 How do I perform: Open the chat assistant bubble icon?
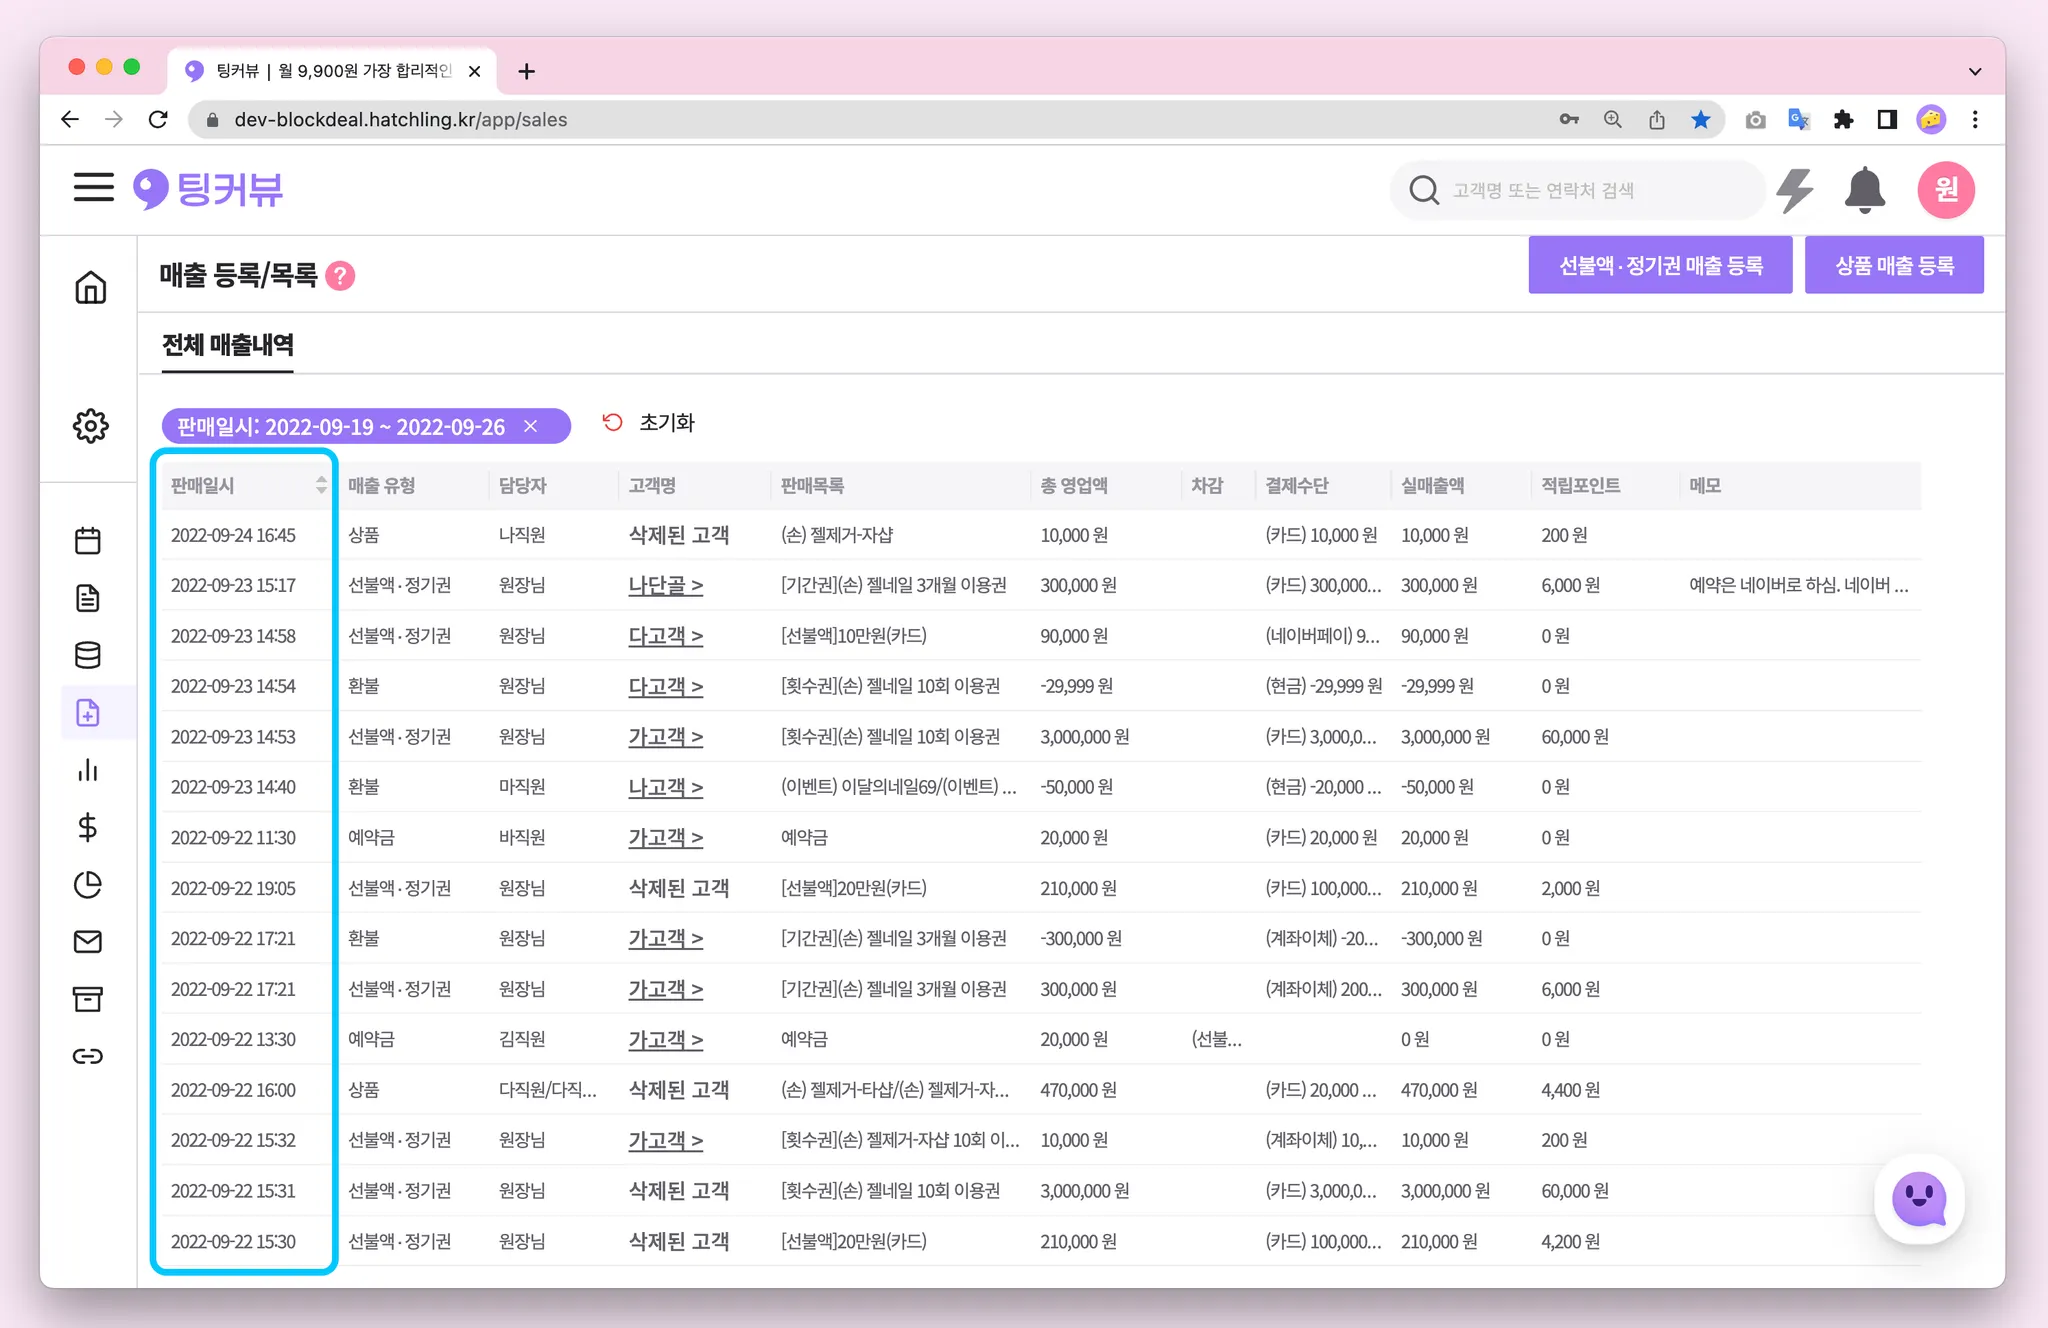(1918, 1198)
